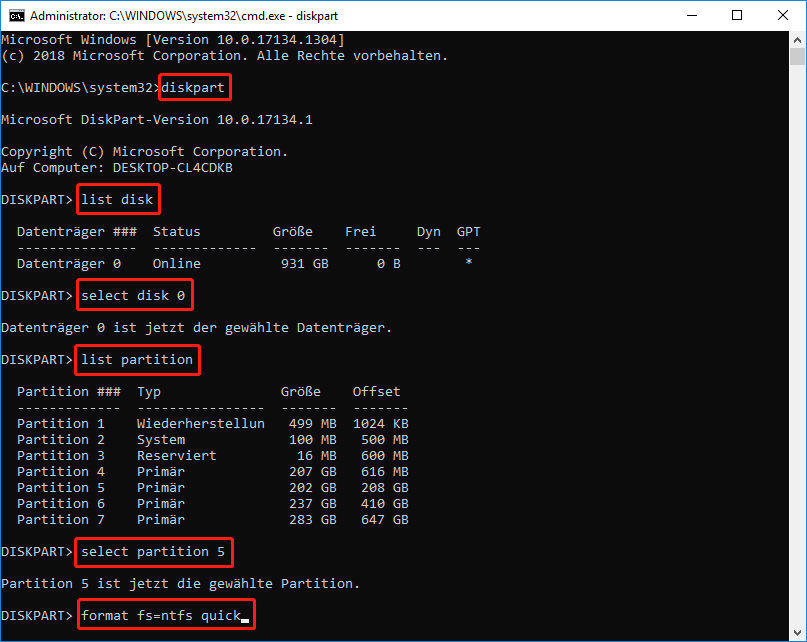Click the scrollbar down arrow

pyautogui.click(x=797, y=633)
